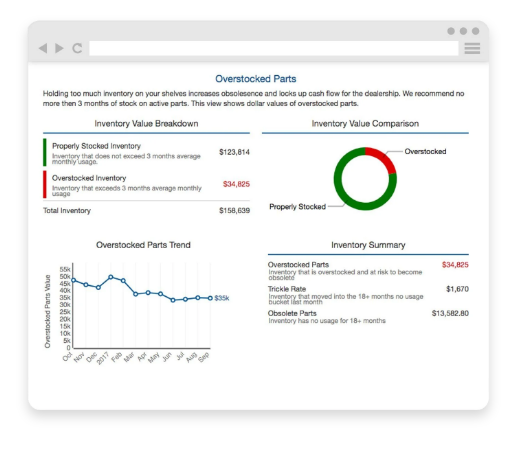Select the Properly Stocked chart label
Viewport: 517px width, 454px height.
click(297, 207)
